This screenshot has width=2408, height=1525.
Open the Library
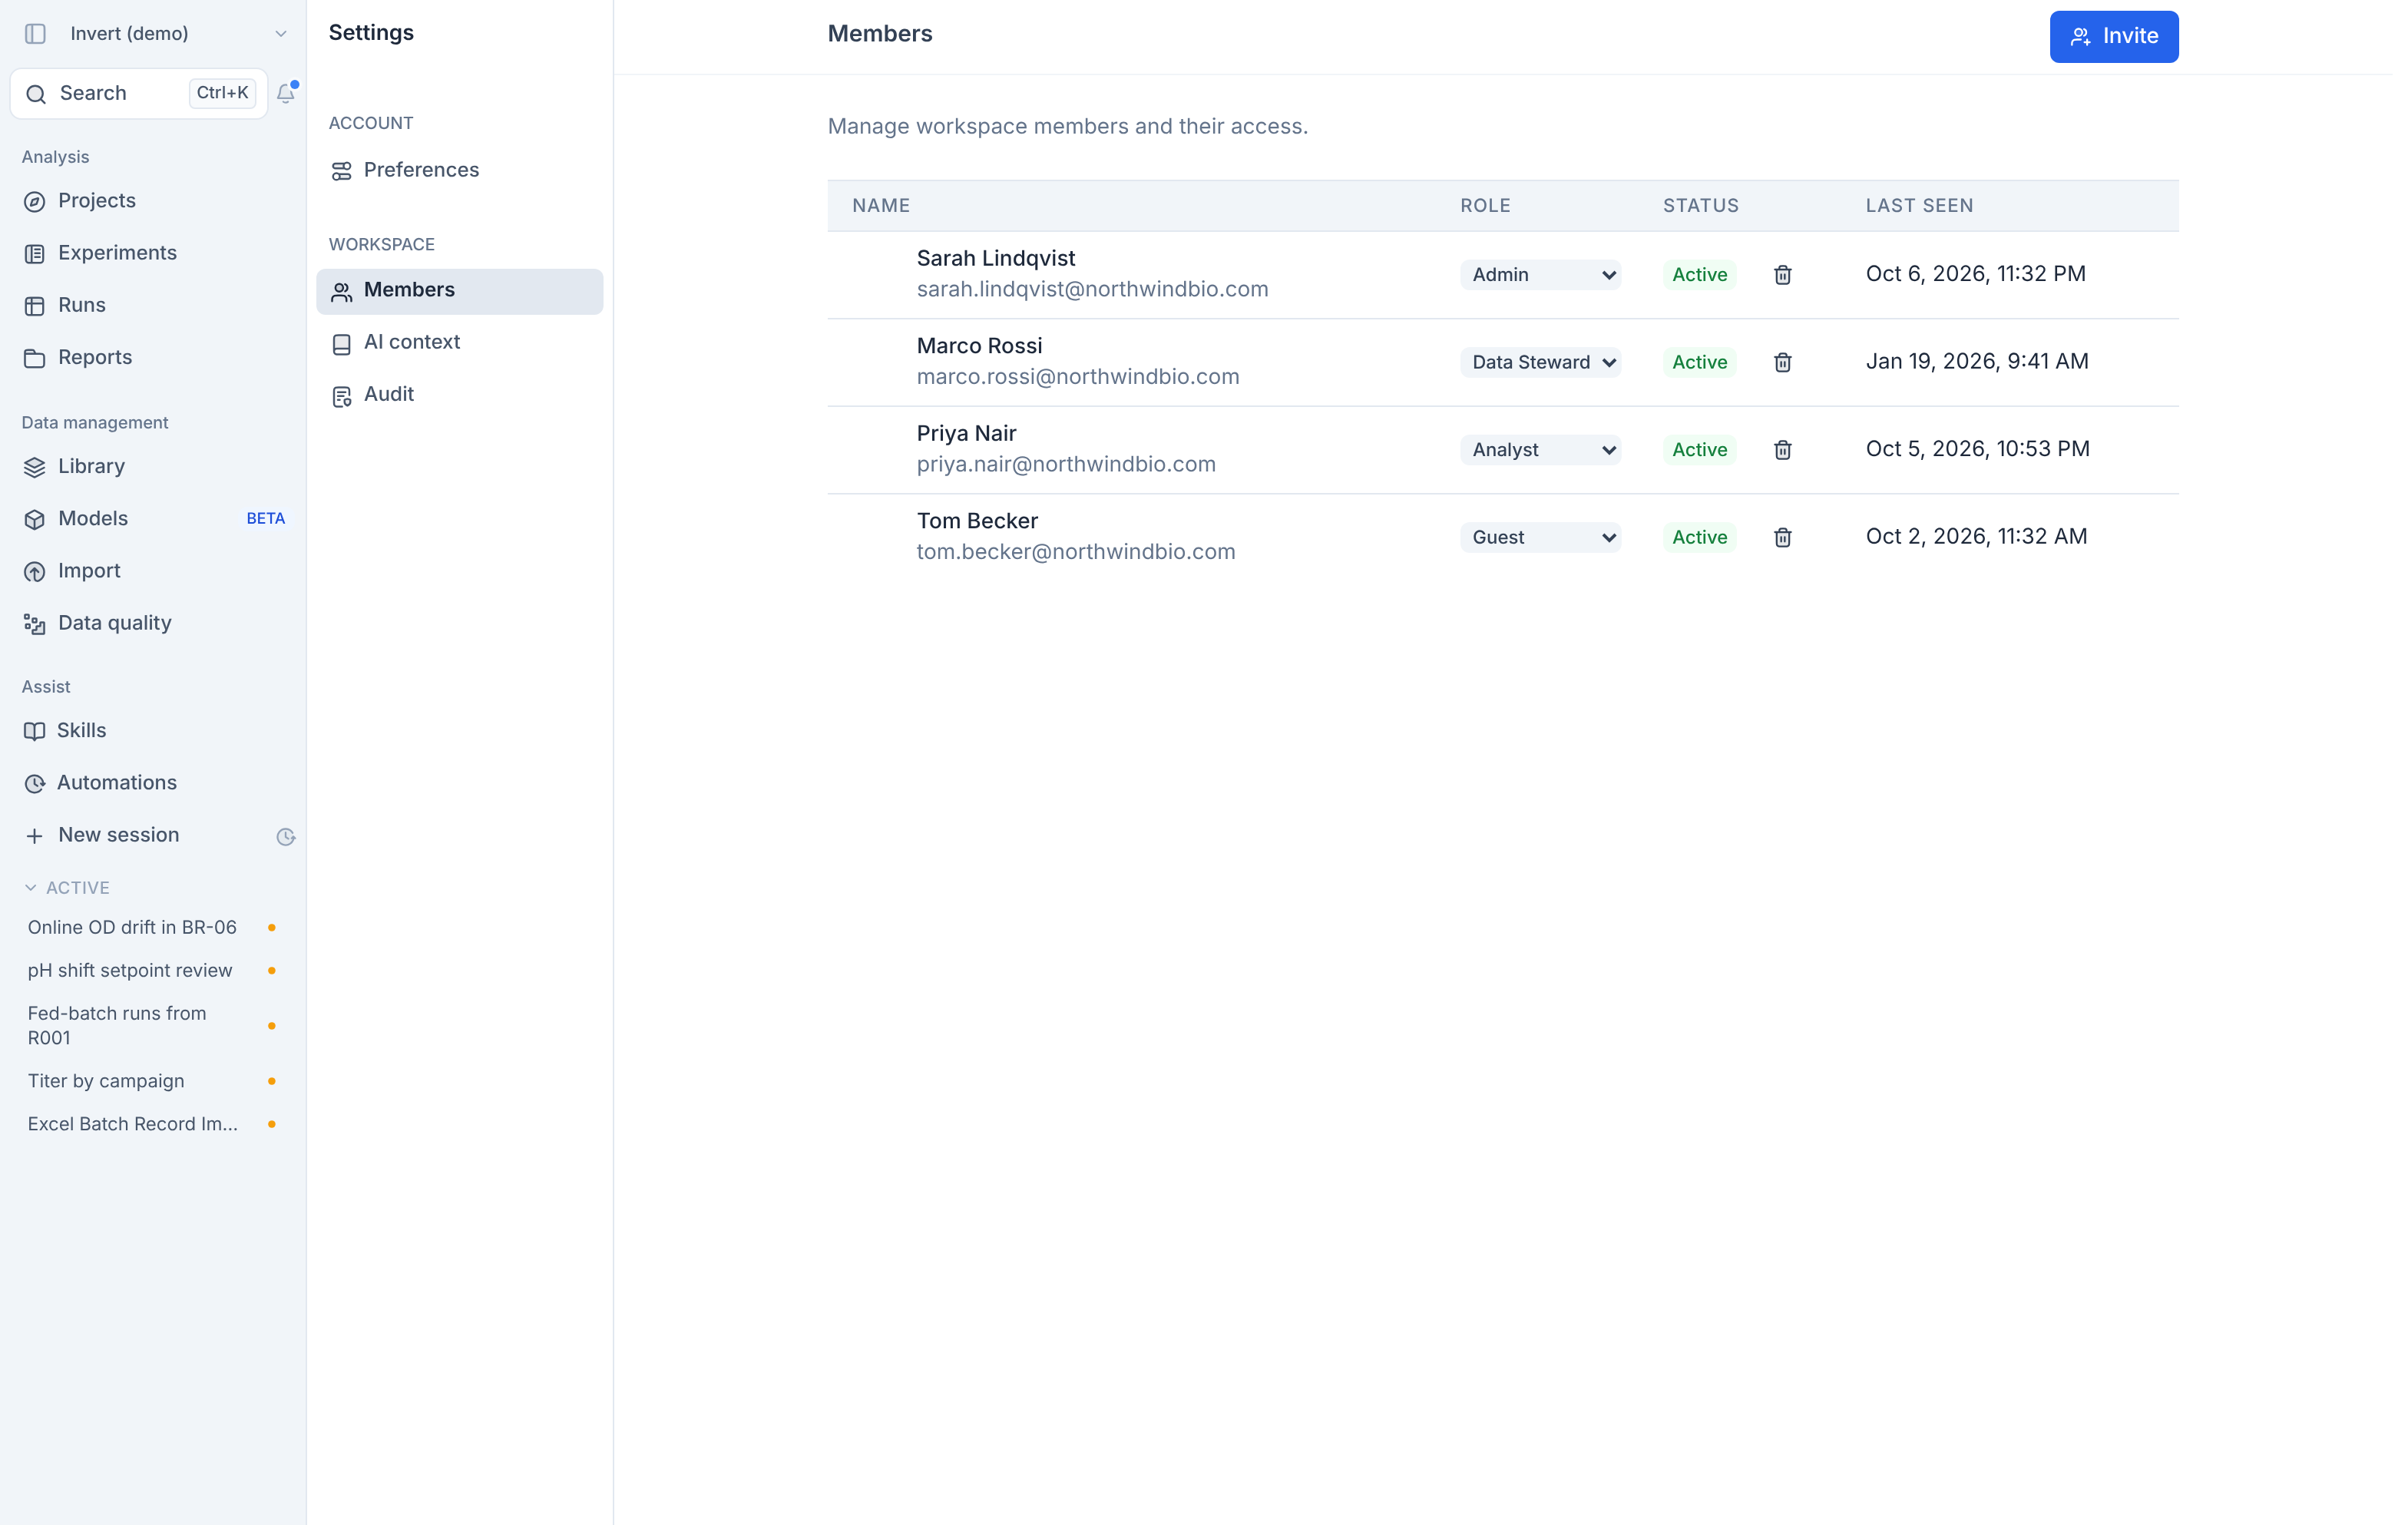pos(154,466)
